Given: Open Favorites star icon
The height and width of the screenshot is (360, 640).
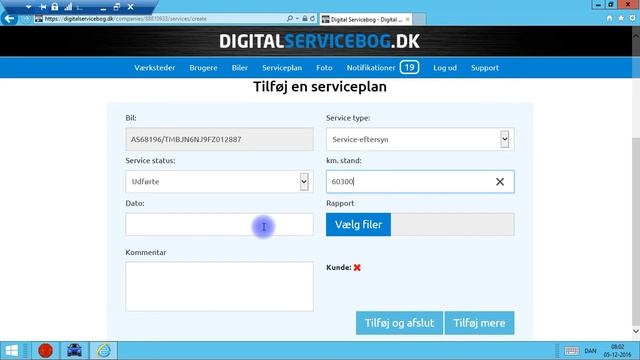Looking at the screenshot, I should tap(621, 18).
